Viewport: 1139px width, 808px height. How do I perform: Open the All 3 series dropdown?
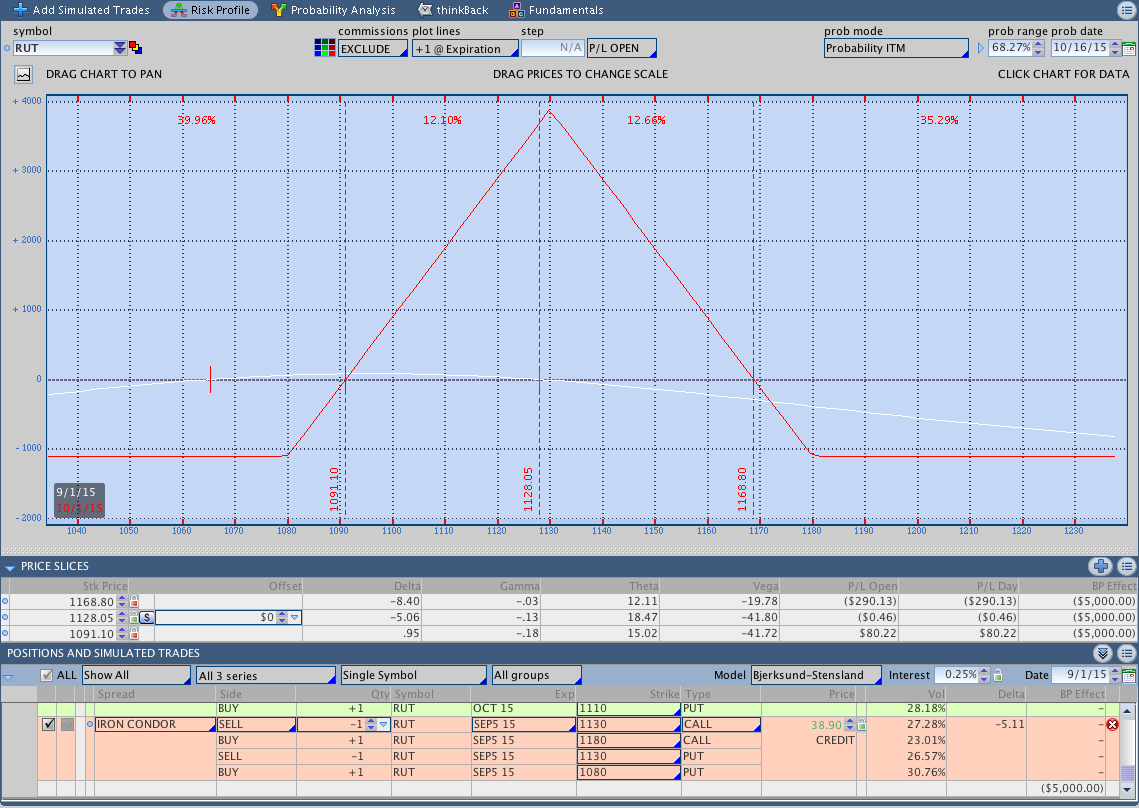coord(266,676)
